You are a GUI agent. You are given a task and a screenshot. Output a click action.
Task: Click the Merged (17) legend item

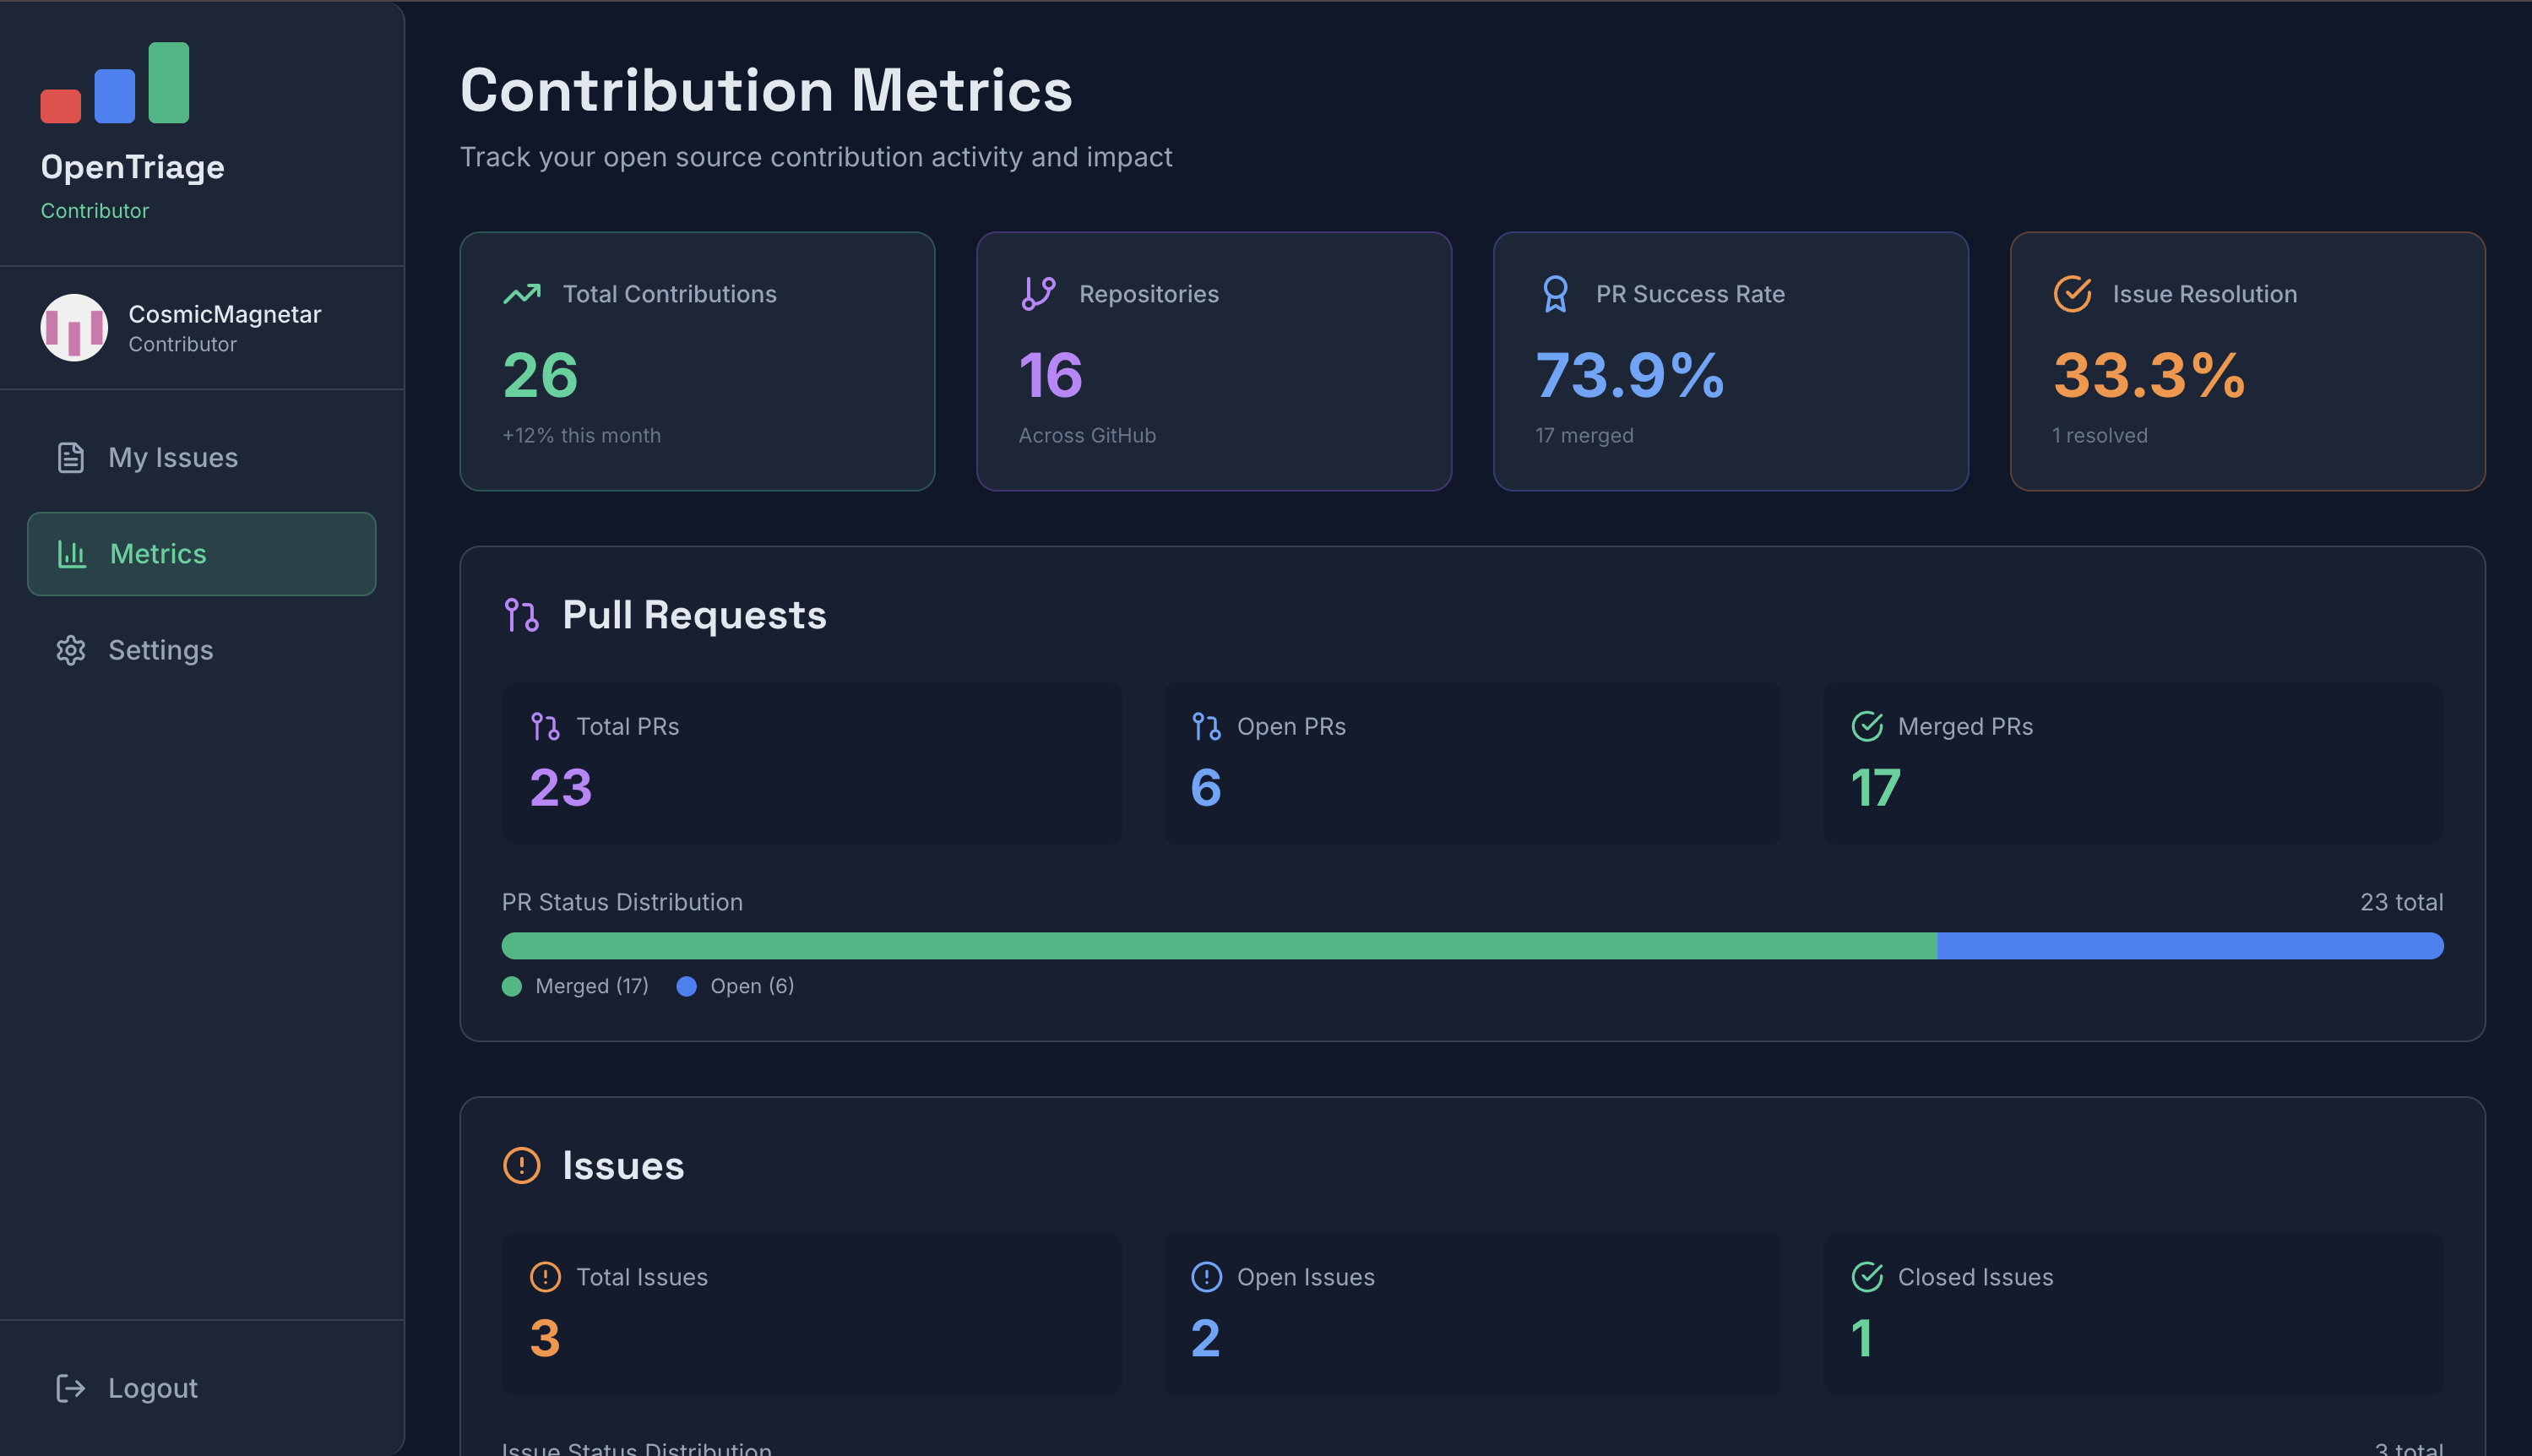pyautogui.click(x=576, y=986)
